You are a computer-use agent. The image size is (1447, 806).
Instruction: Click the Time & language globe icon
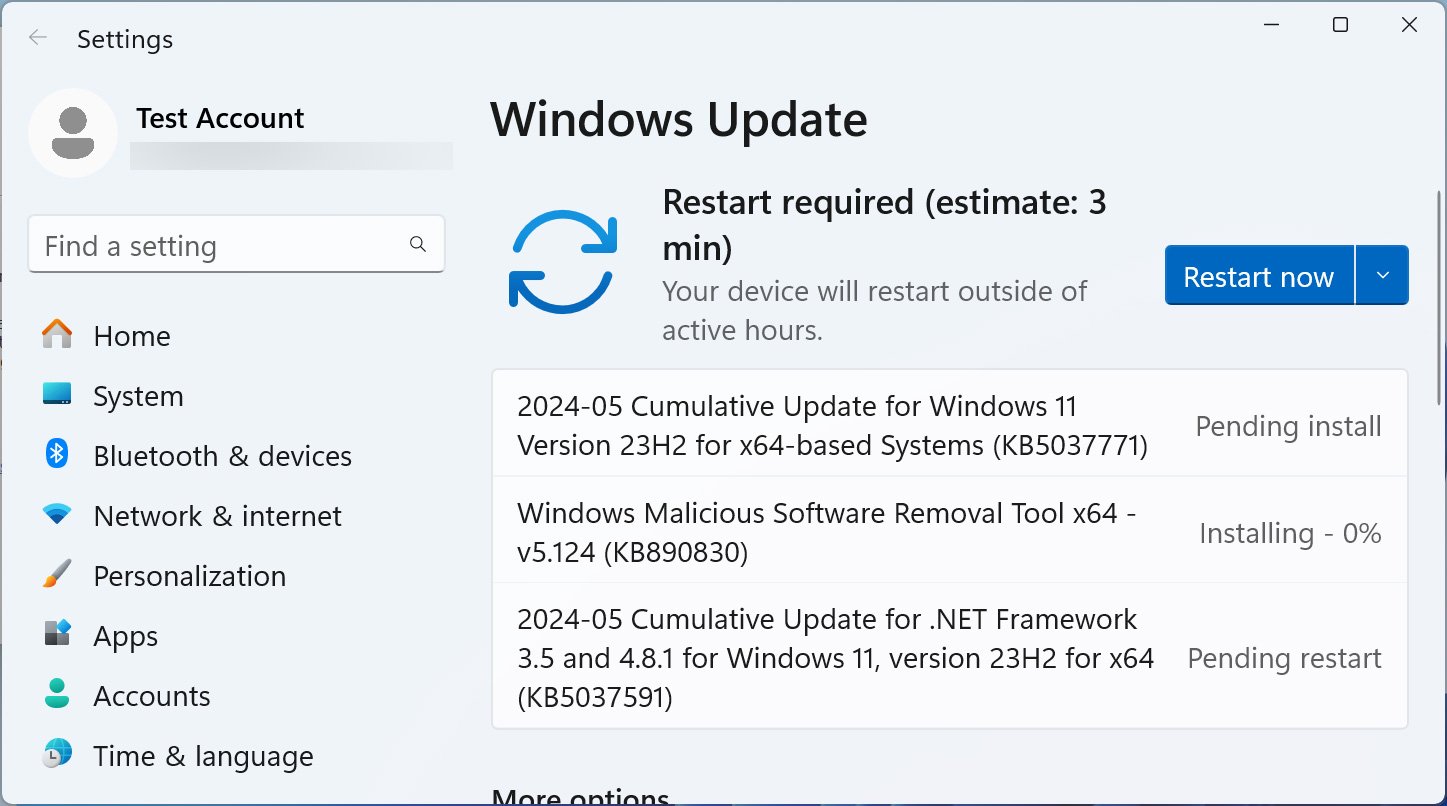[x=57, y=755]
